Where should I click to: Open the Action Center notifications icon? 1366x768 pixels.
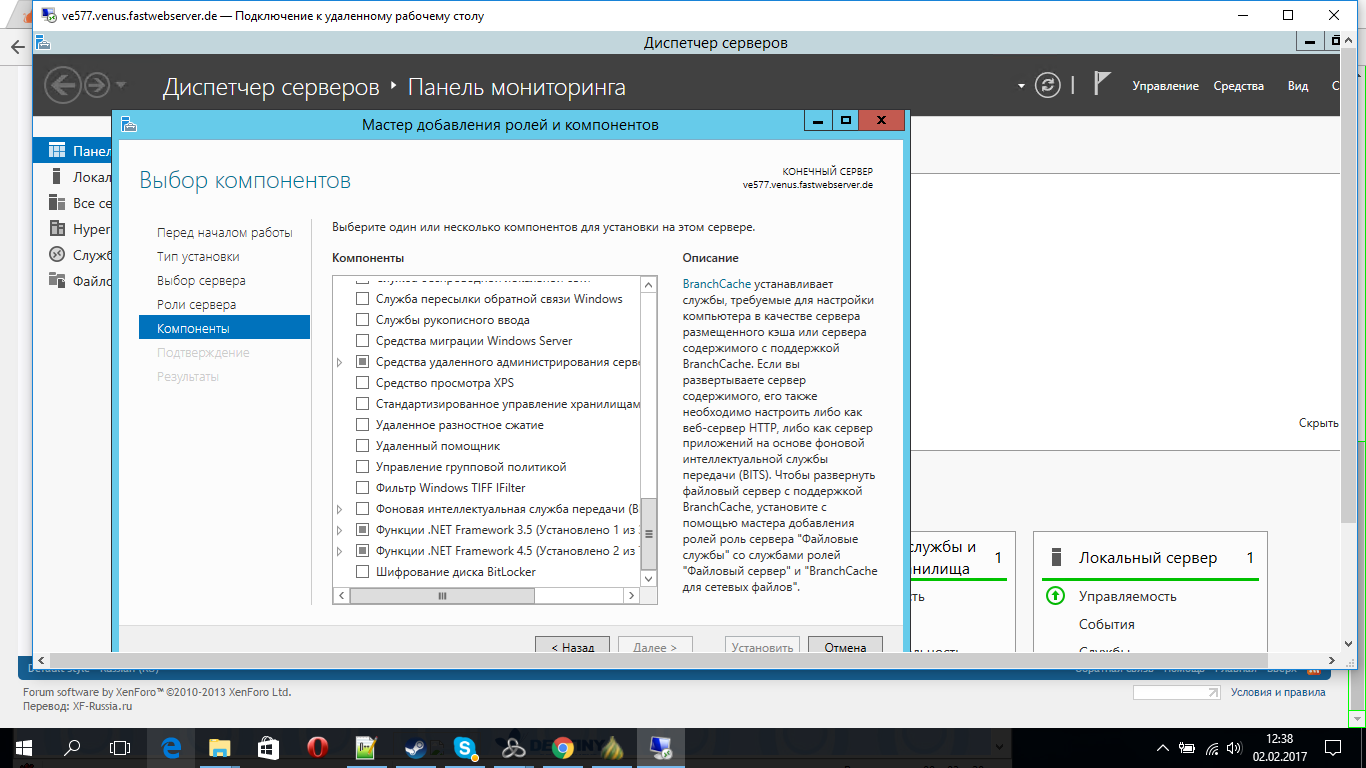tap(1334, 747)
